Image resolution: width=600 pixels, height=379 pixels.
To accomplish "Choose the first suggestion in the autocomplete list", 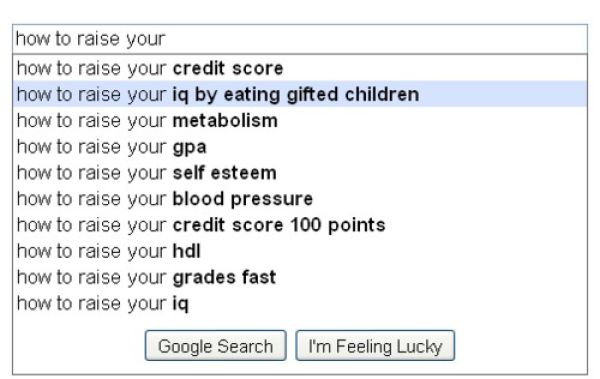I will tap(300, 69).
